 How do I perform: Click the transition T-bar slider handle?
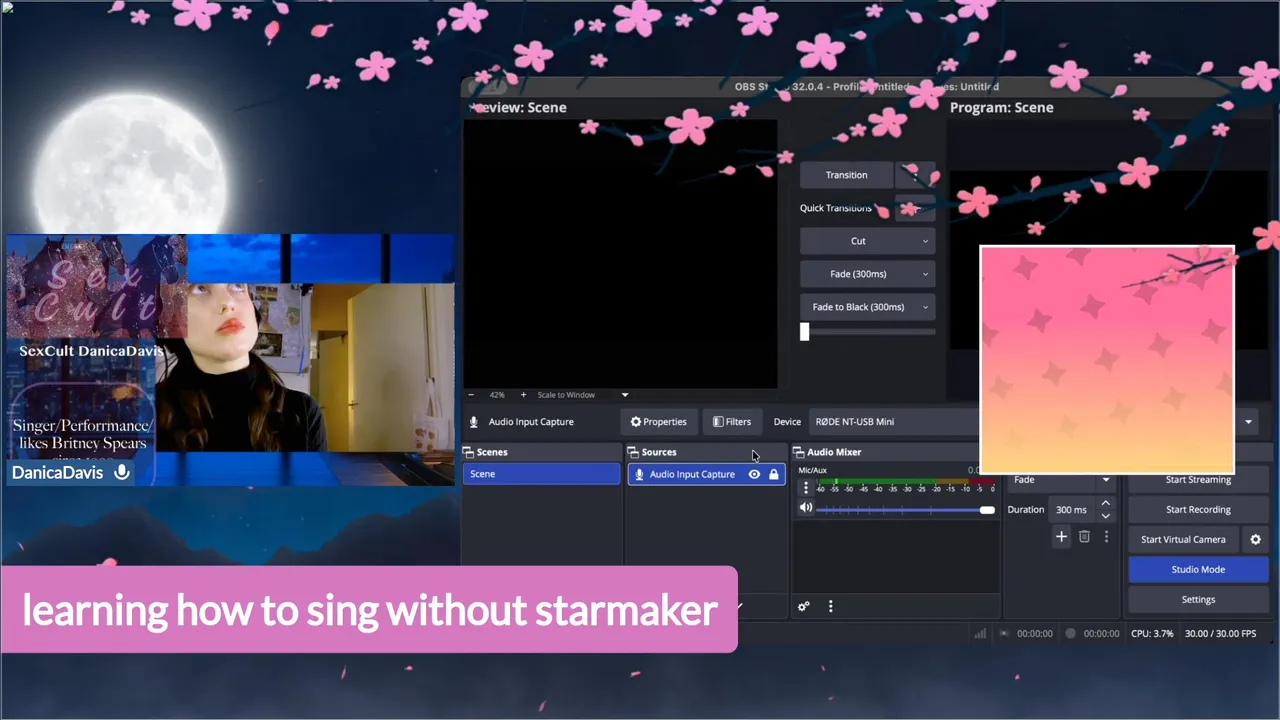tap(804, 332)
